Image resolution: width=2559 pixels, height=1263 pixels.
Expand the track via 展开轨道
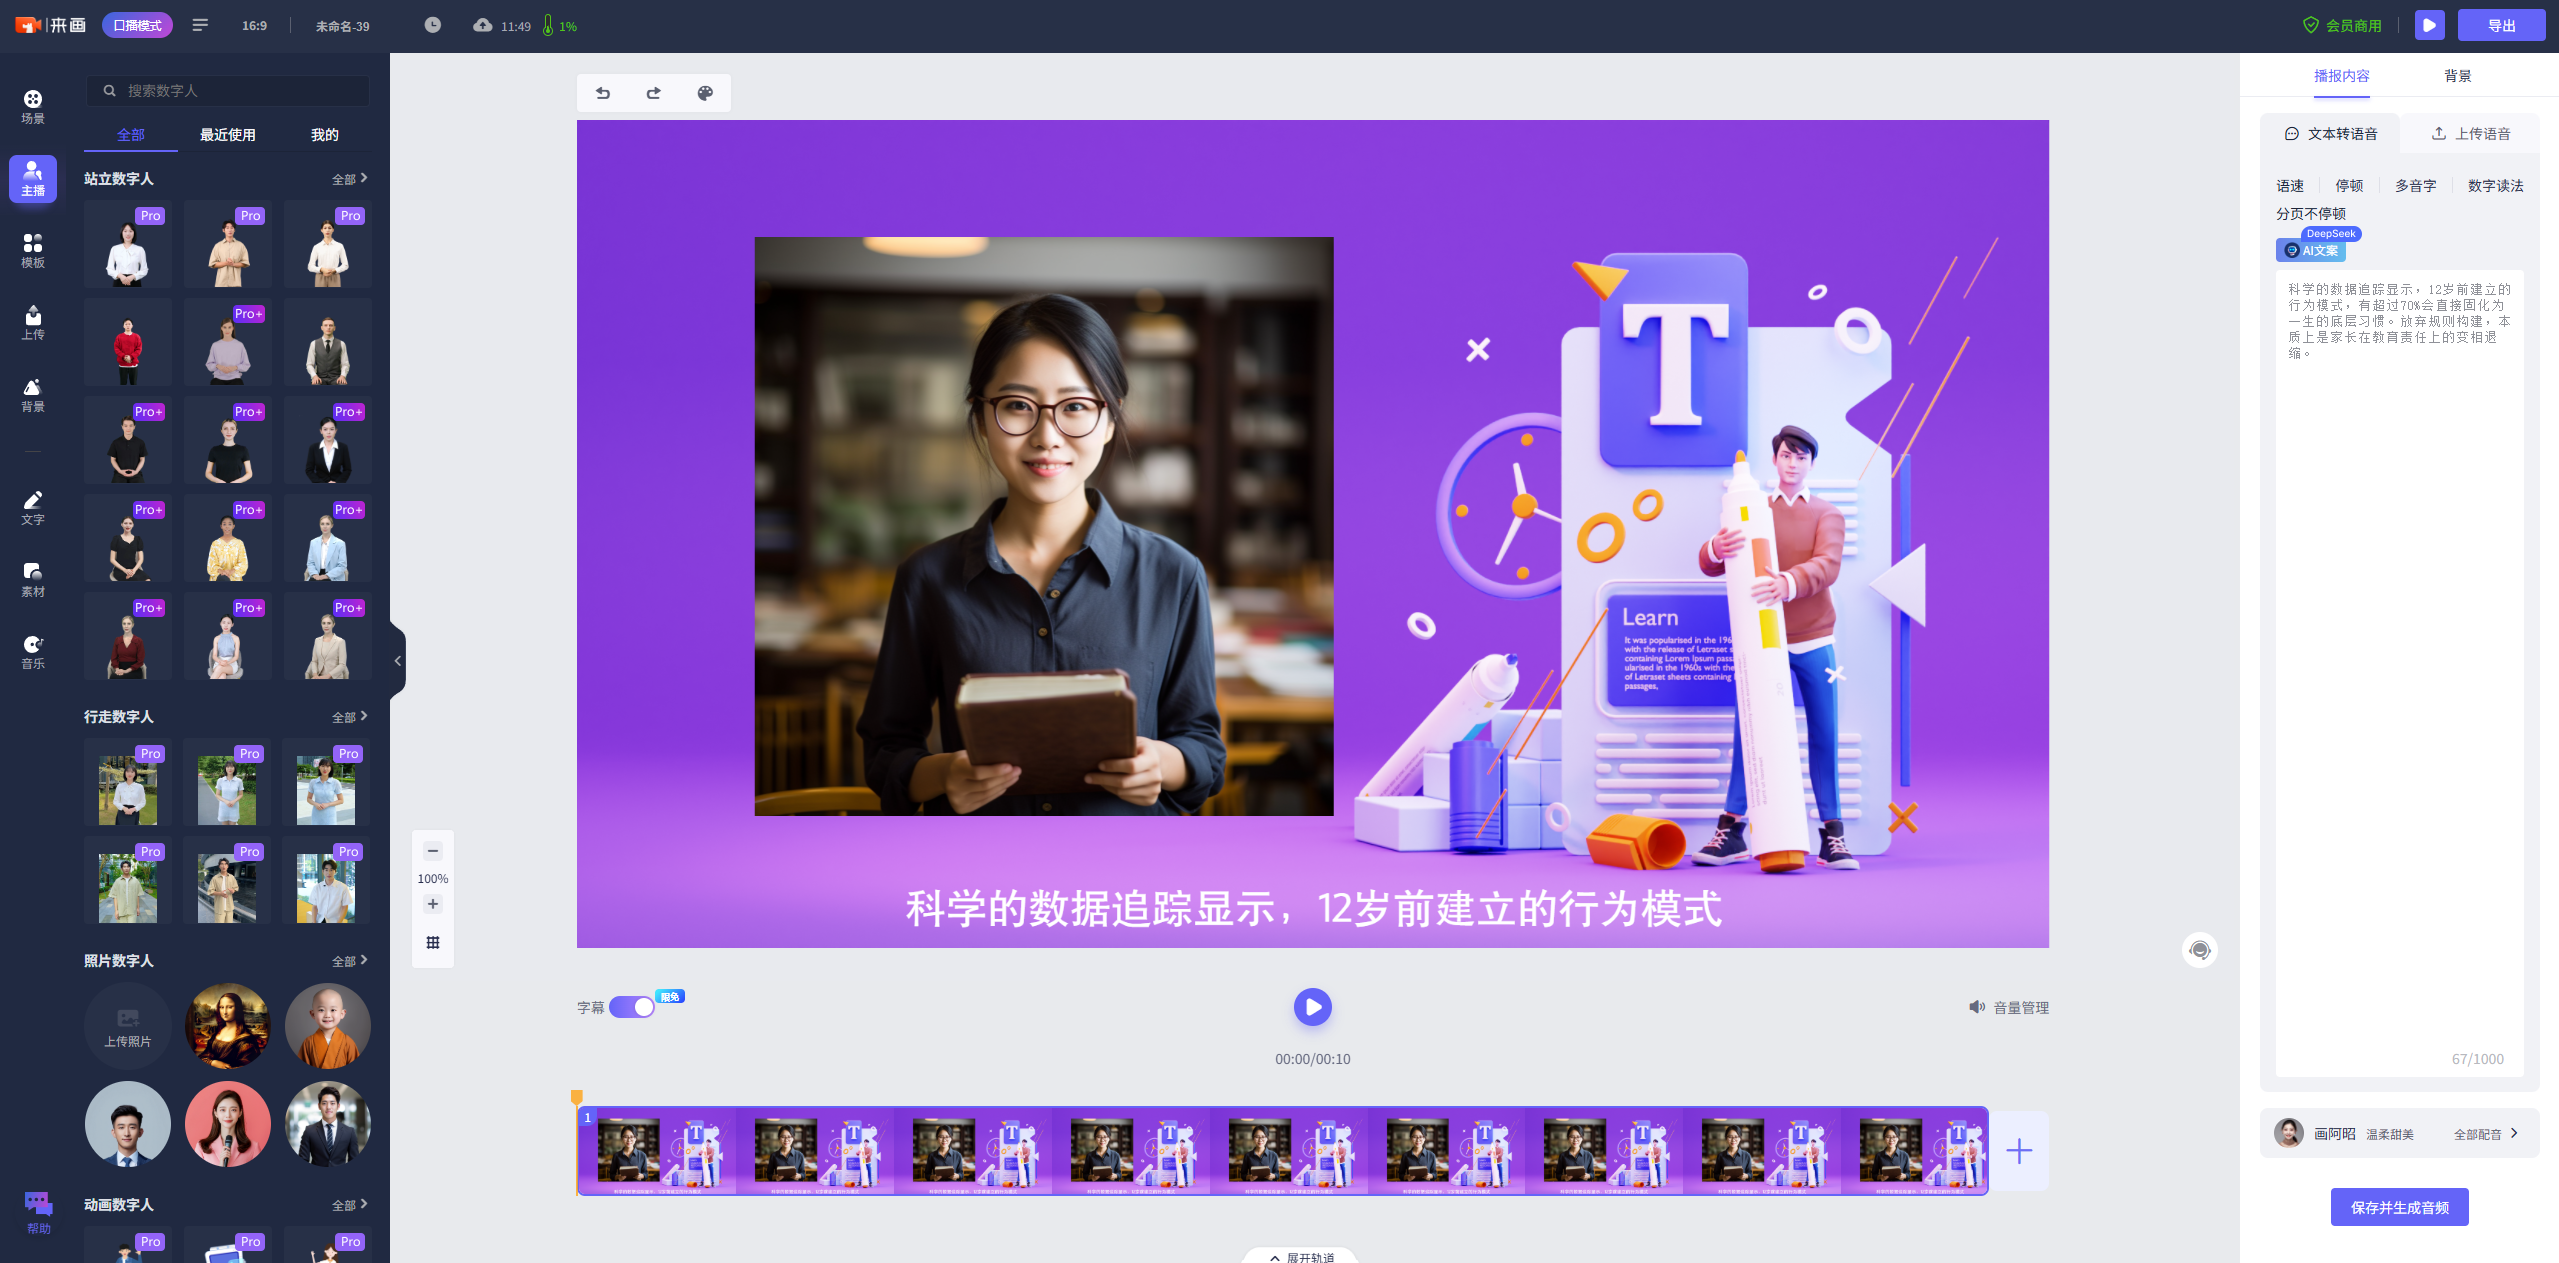click(1302, 1257)
